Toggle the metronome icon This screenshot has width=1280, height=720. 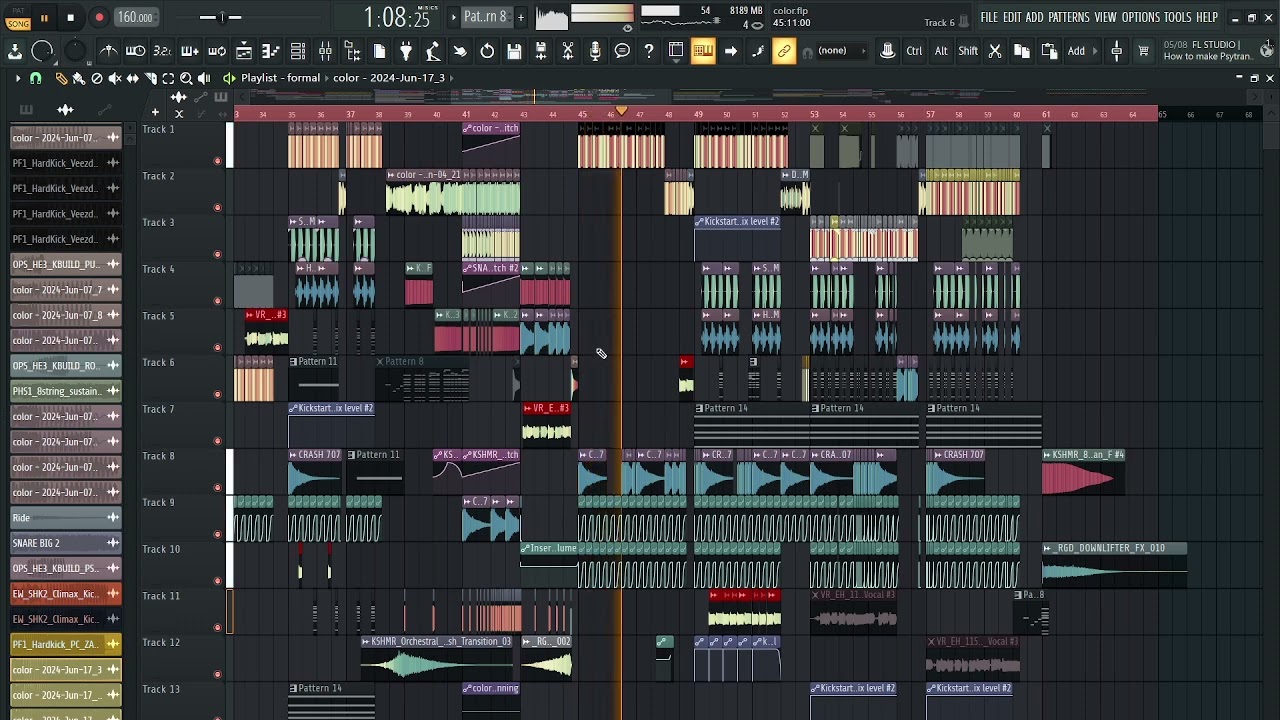click(109, 51)
